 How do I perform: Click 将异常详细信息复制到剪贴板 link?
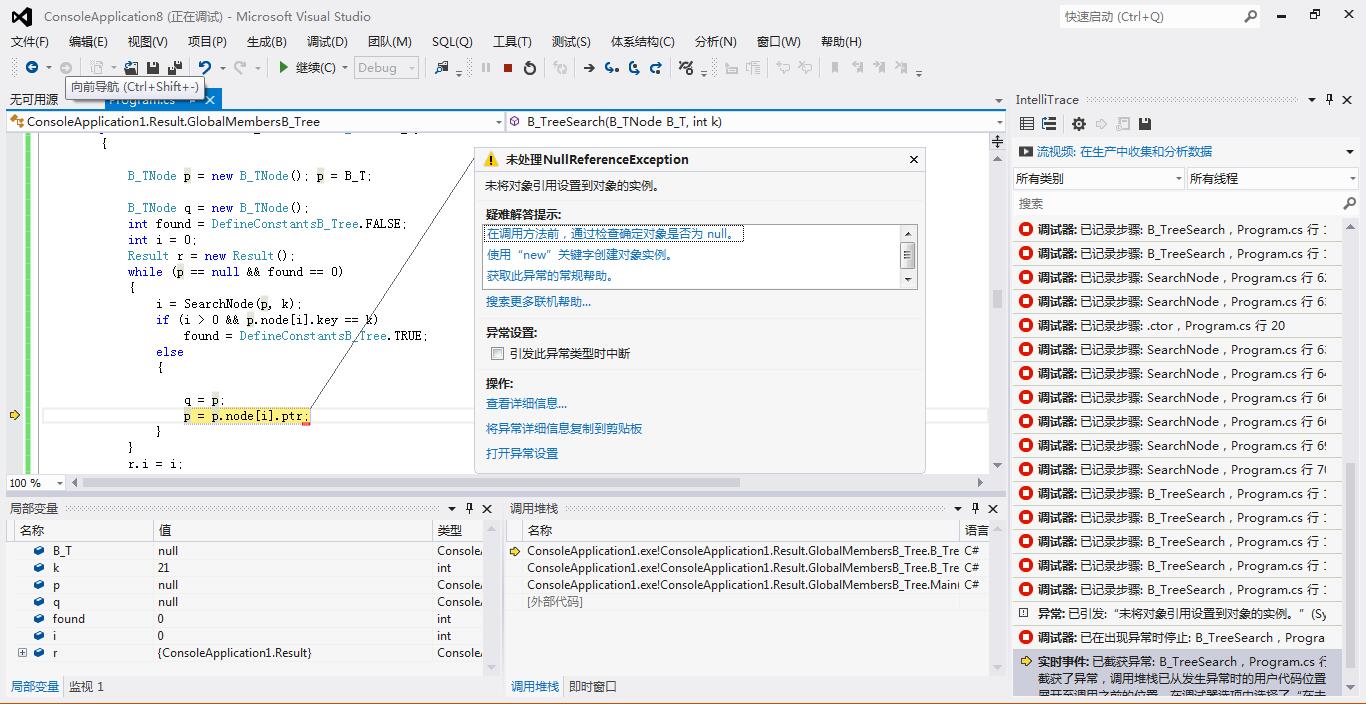(564, 428)
